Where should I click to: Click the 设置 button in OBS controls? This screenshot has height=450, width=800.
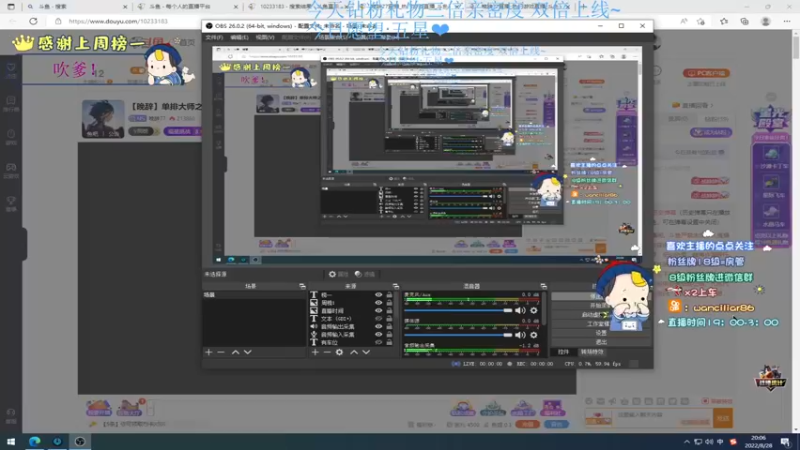pos(601,333)
